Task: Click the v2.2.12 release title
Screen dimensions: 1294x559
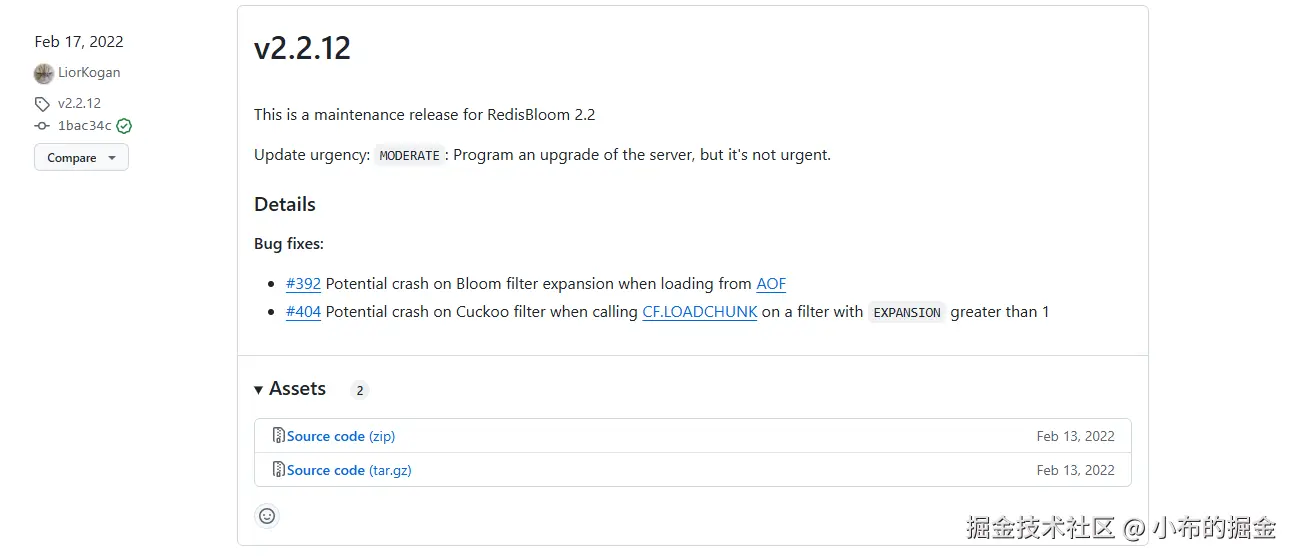Action: (x=302, y=49)
